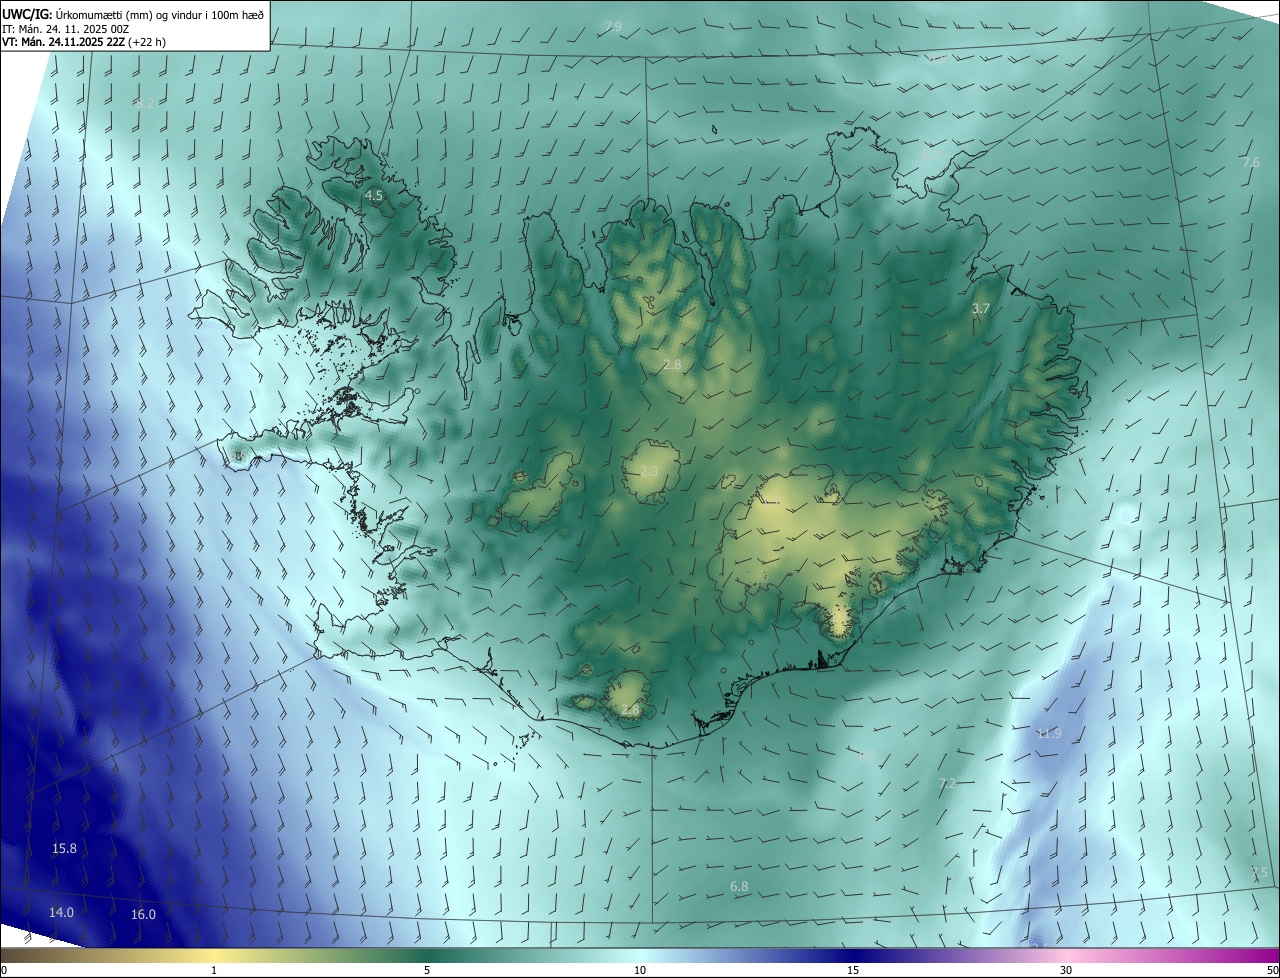Click the 2.8 value on the Mýrdalsjökull glacier
Screen dimensions: 1280x978
(630, 710)
